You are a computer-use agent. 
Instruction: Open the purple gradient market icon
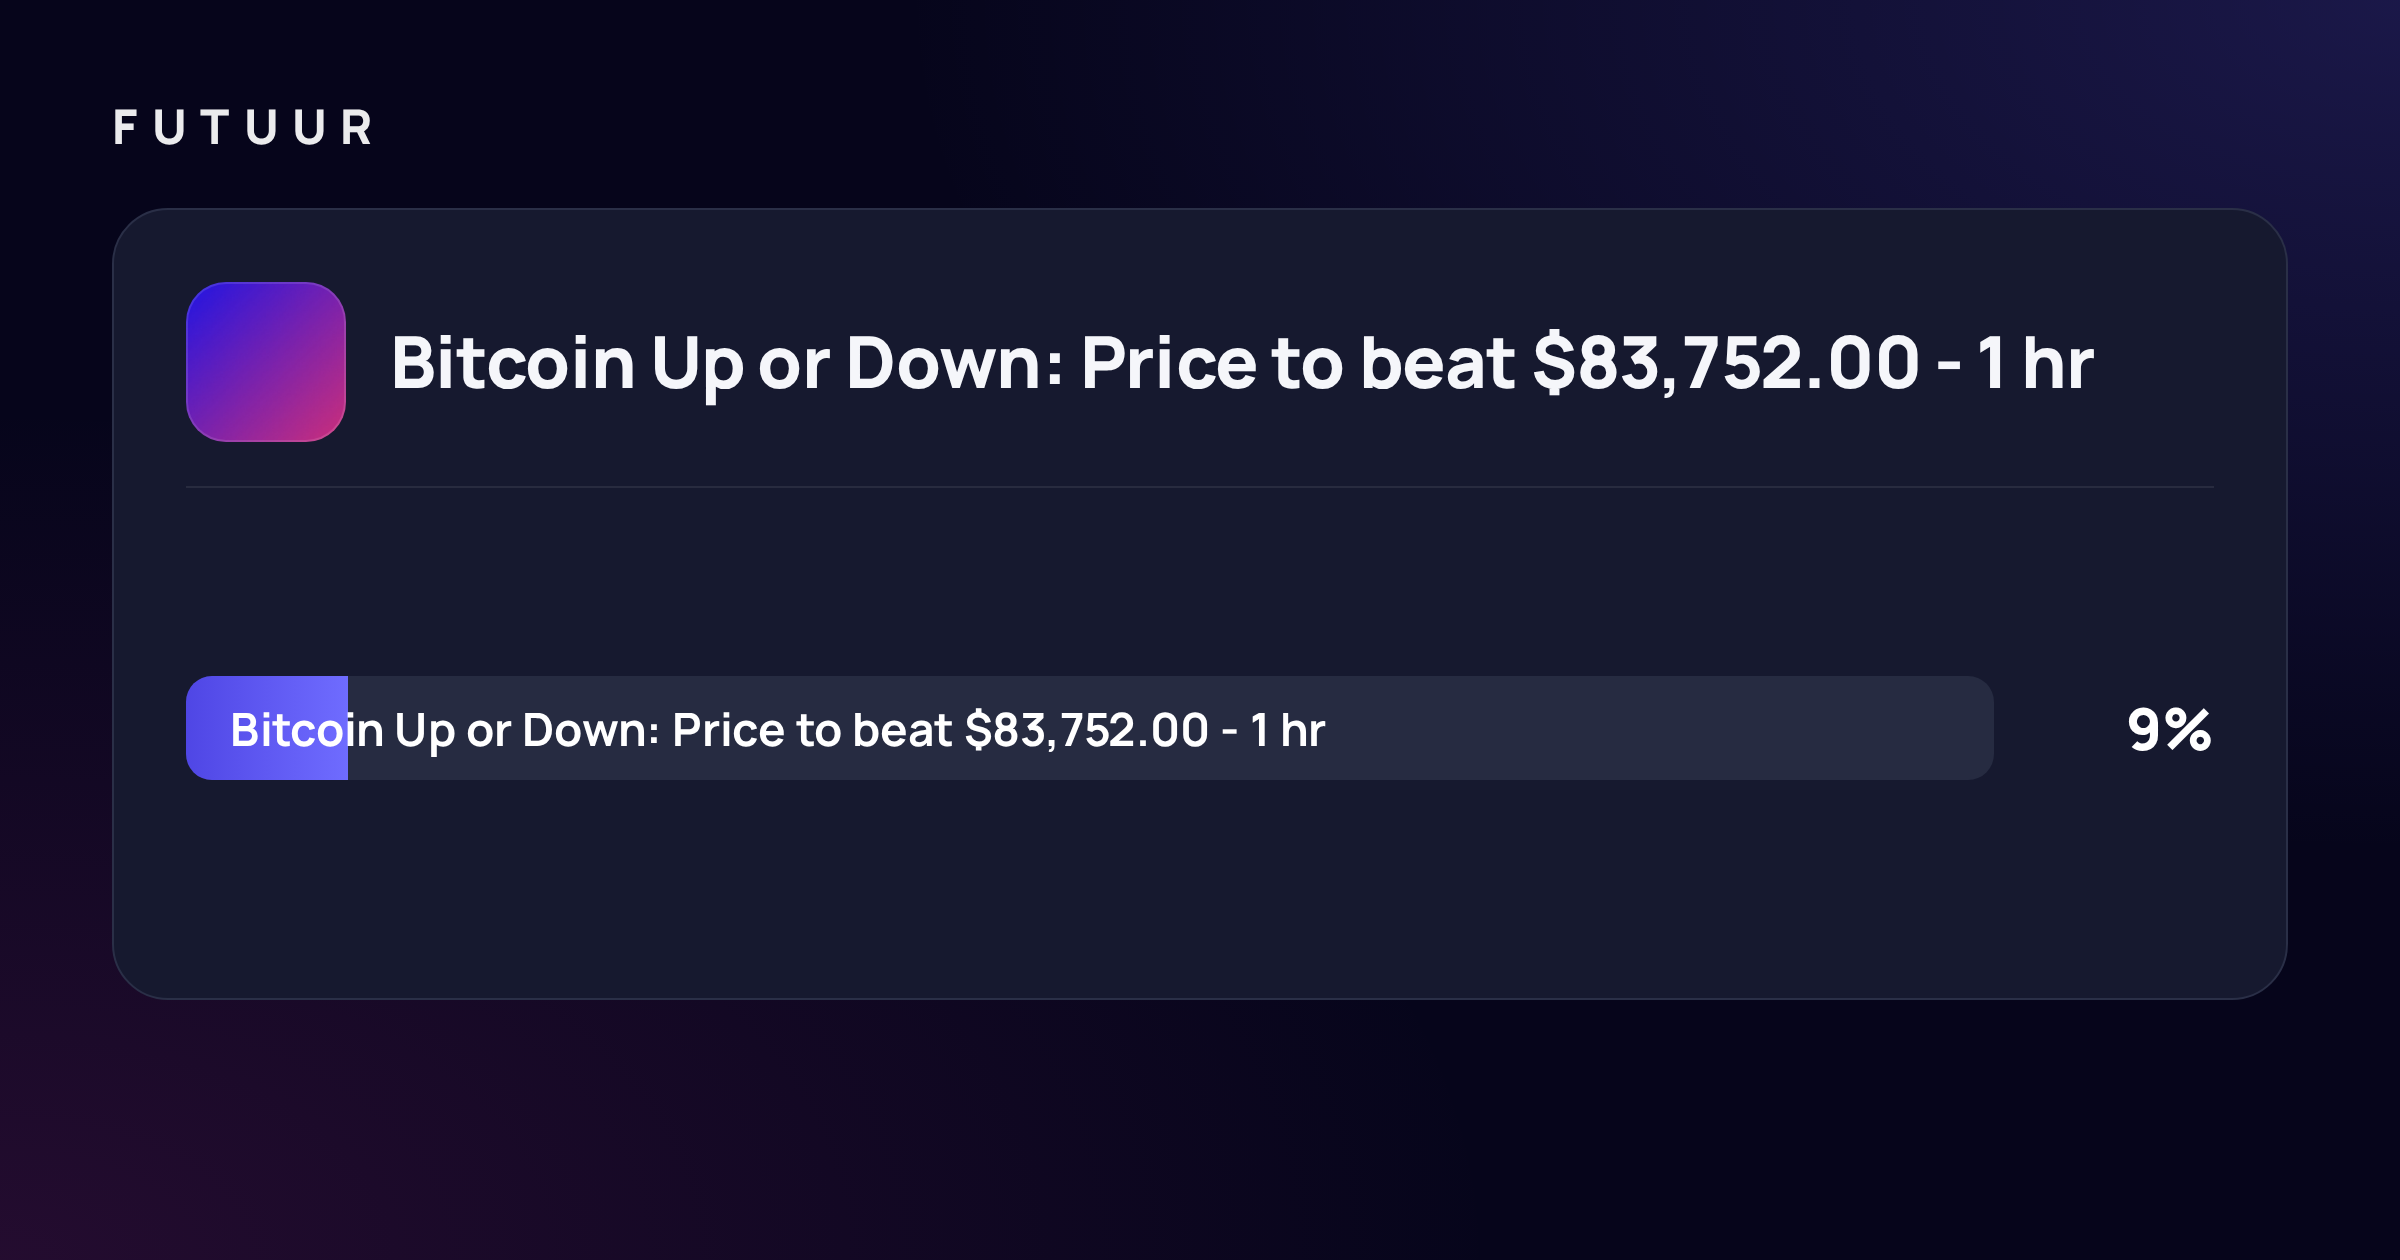pyautogui.click(x=266, y=362)
